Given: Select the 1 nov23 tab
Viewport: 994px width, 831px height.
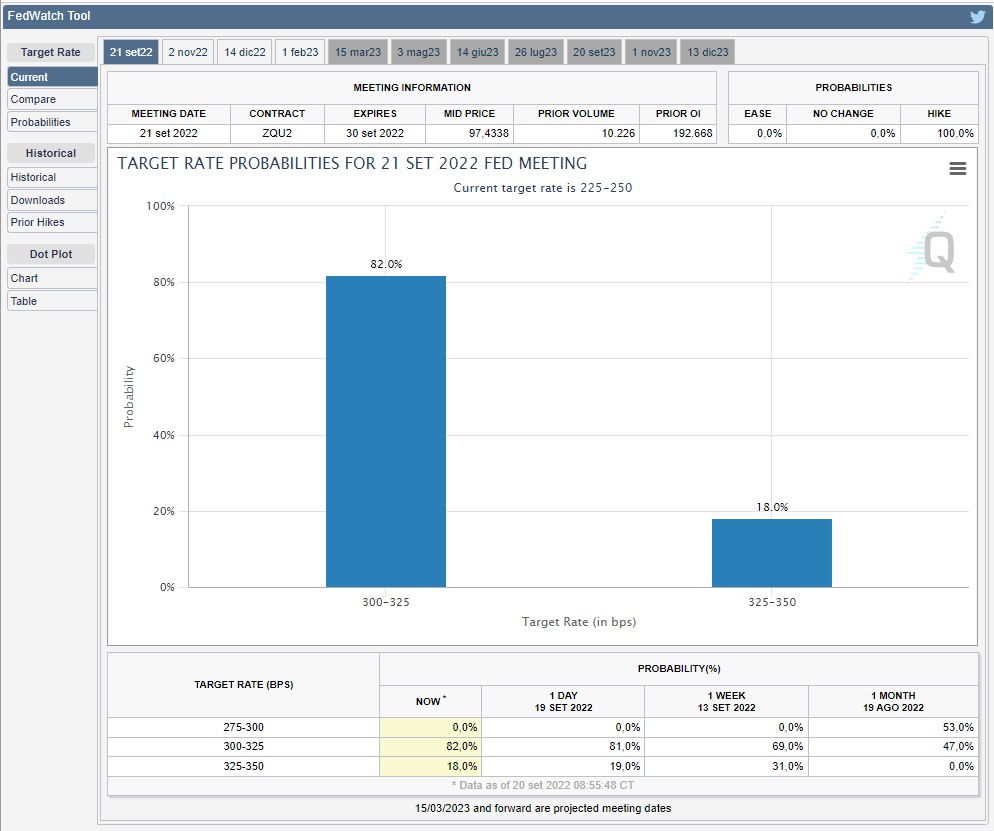Looking at the screenshot, I should [651, 52].
